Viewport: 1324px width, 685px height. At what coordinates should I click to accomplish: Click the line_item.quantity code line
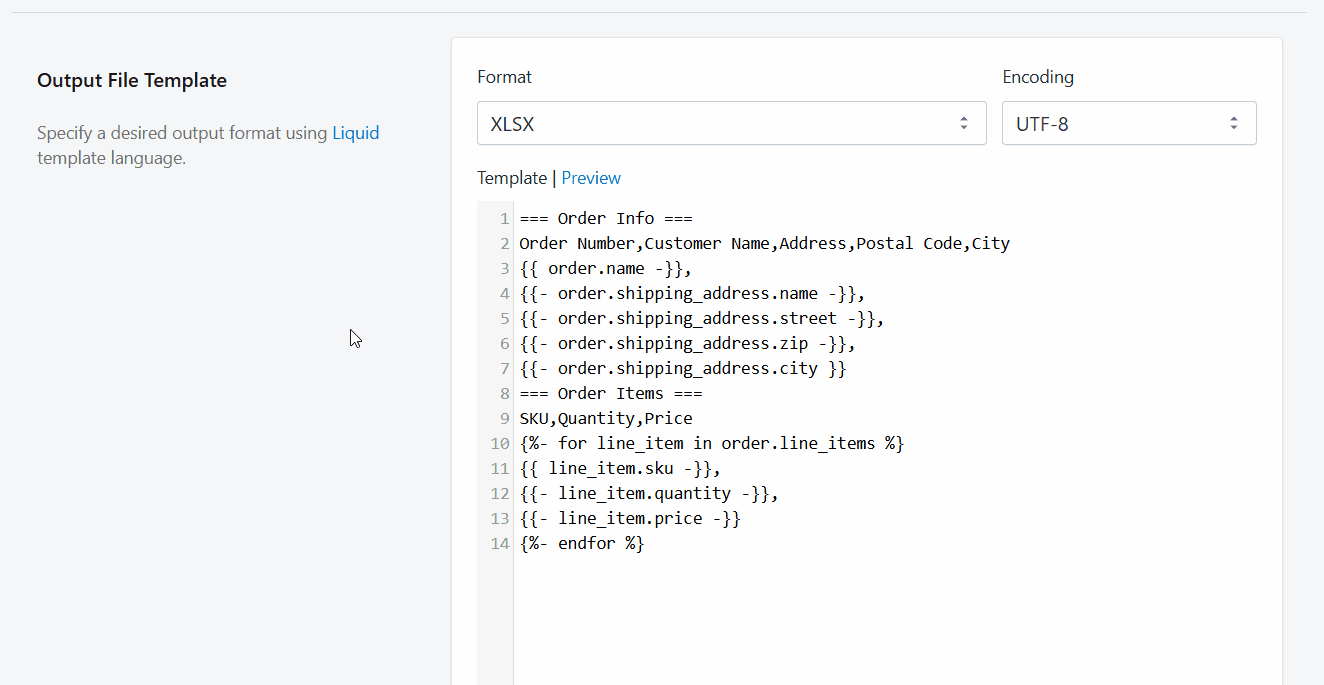(x=648, y=494)
